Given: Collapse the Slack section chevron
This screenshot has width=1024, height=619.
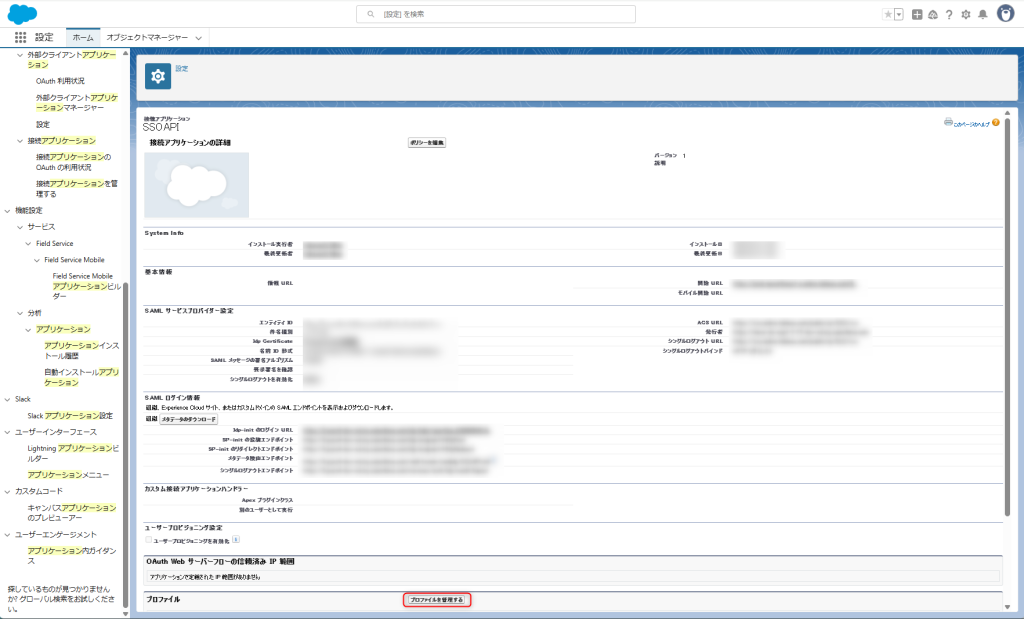Looking at the screenshot, I should click(8, 399).
